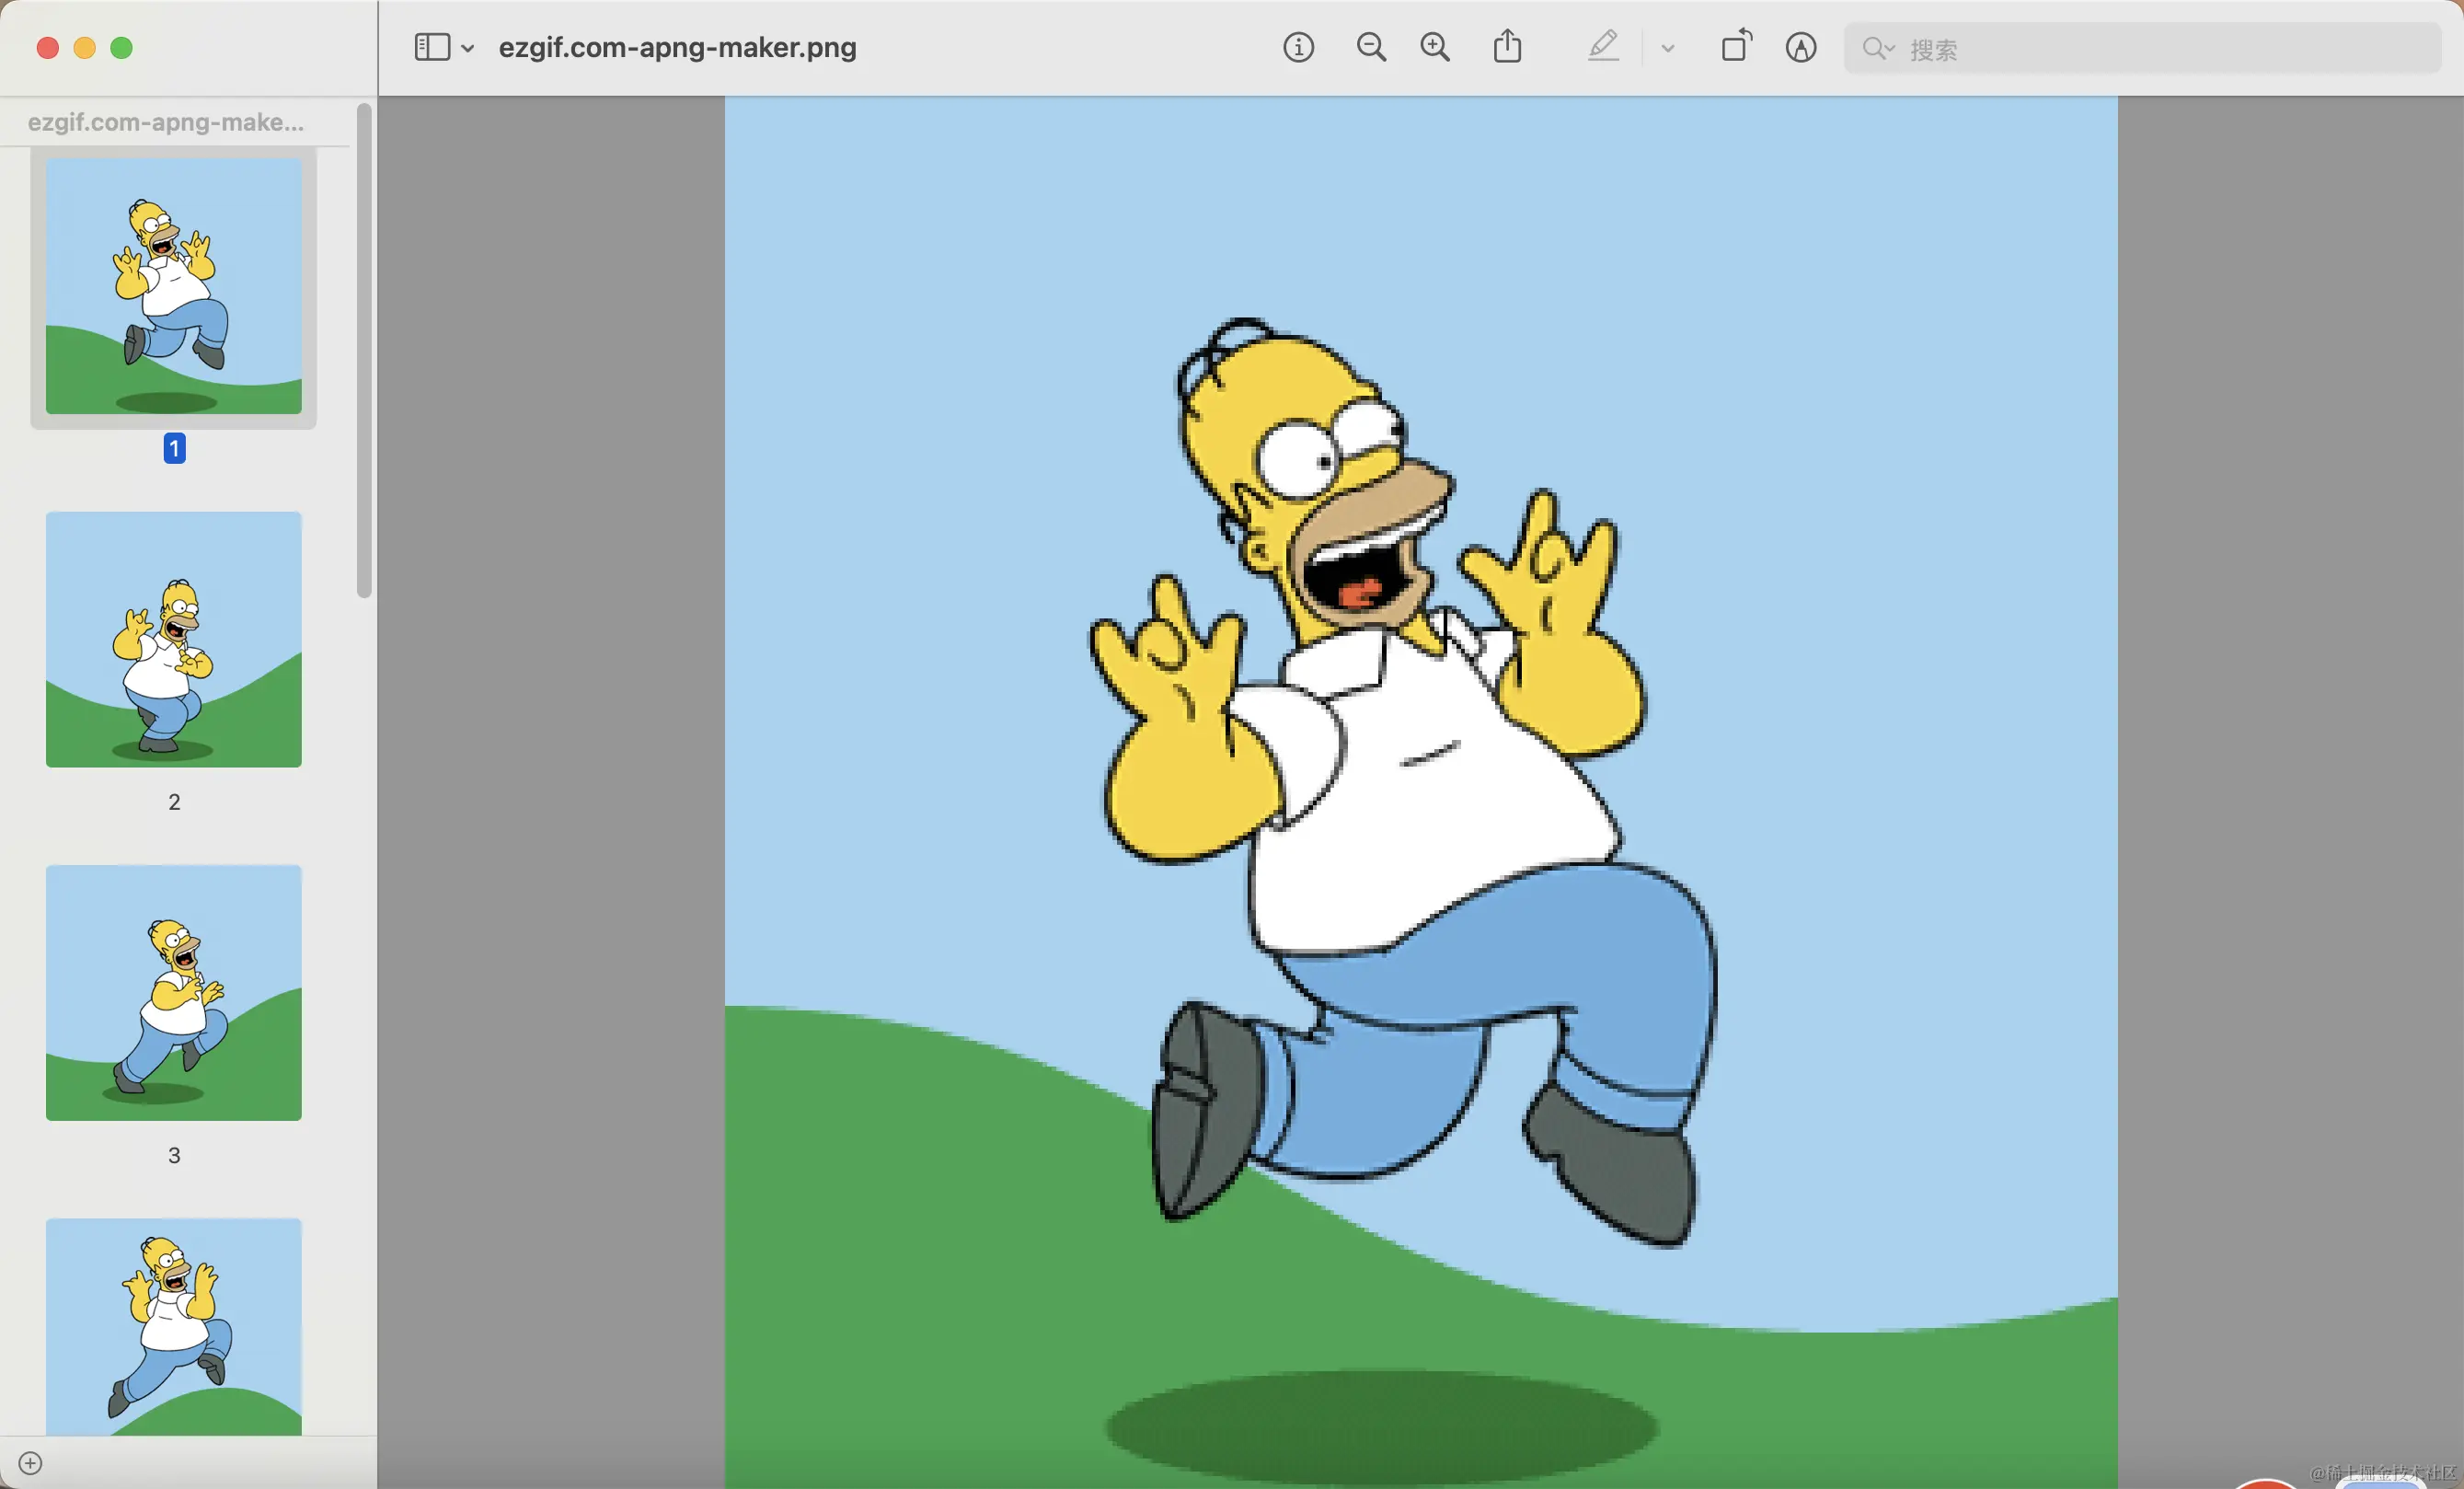Screen dimensions: 2464x1489
Task: Open highlight options dropdown arrow
Action: (x=1667, y=48)
